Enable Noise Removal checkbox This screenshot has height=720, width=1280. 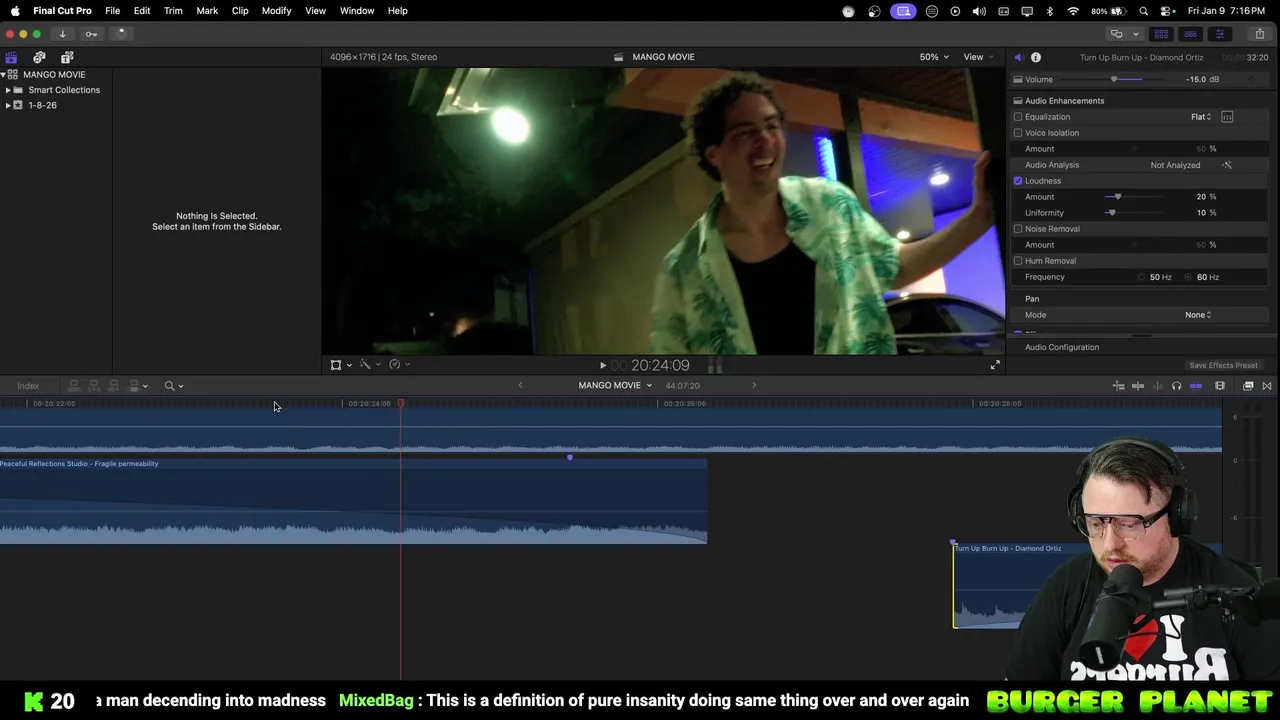tap(1018, 229)
